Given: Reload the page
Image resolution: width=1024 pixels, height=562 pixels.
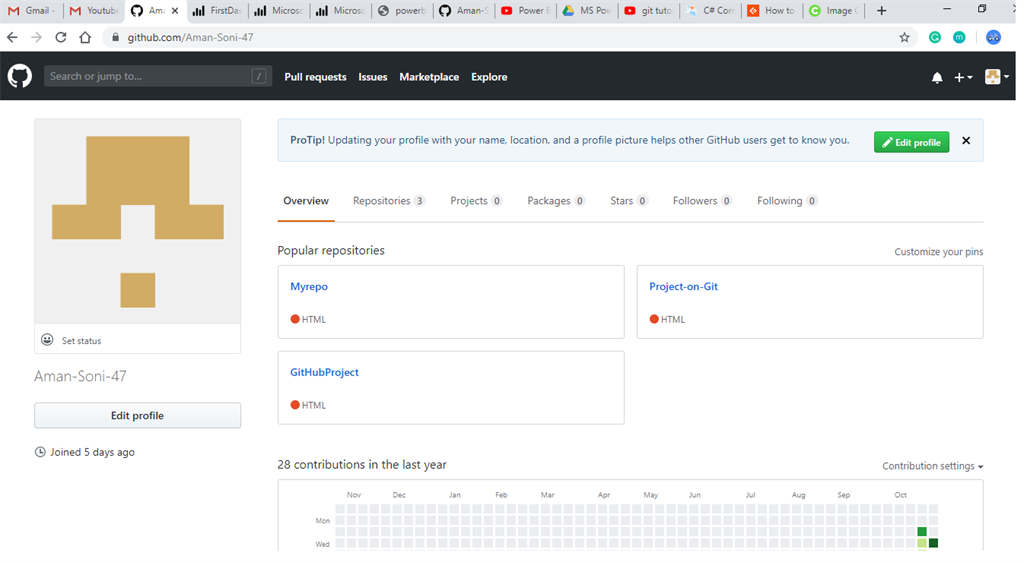Looking at the screenshot, I should [61, 37].
